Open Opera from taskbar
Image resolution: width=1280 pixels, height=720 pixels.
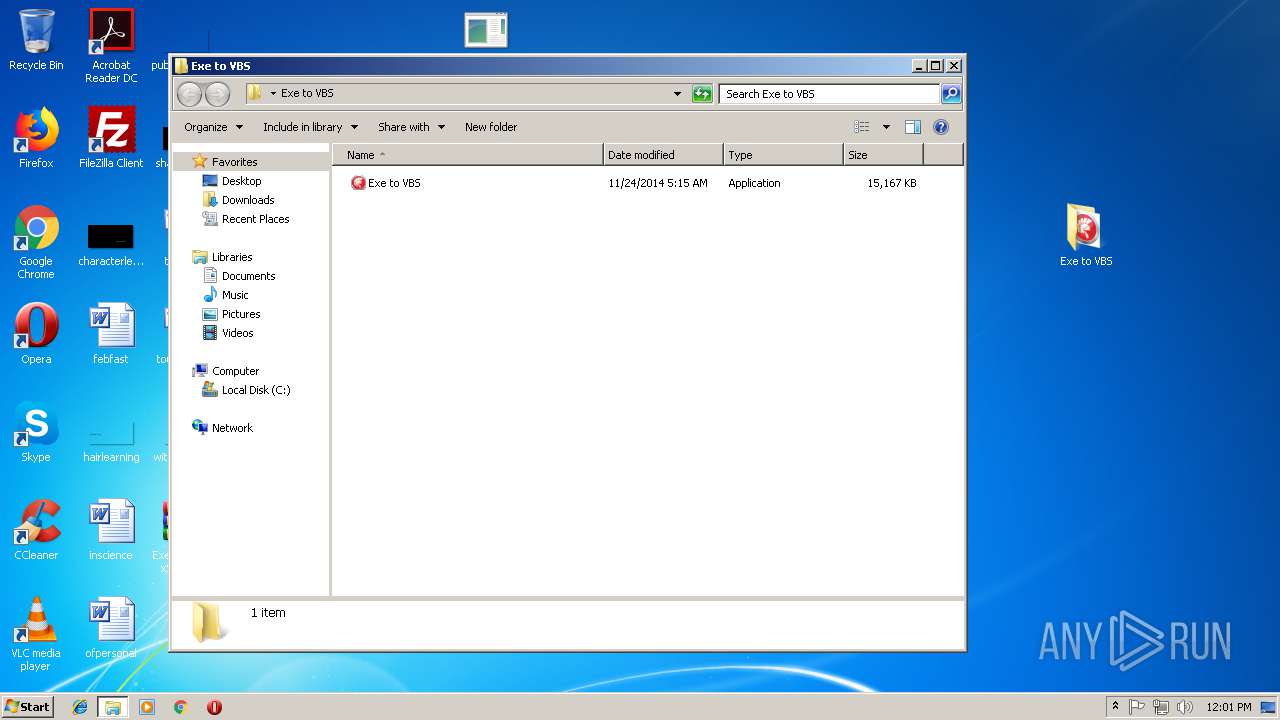click(214, 707)
